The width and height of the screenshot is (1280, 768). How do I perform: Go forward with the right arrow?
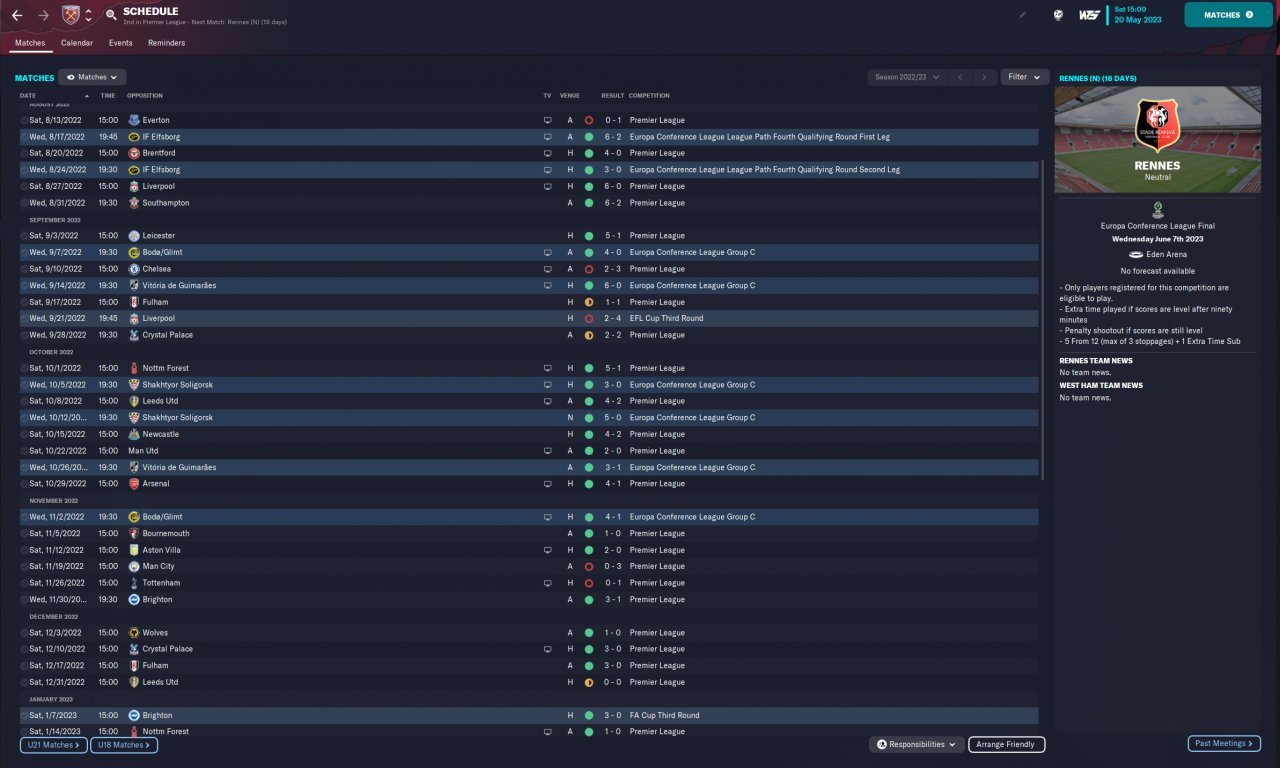pyautogui.click(x=43, y=15)
